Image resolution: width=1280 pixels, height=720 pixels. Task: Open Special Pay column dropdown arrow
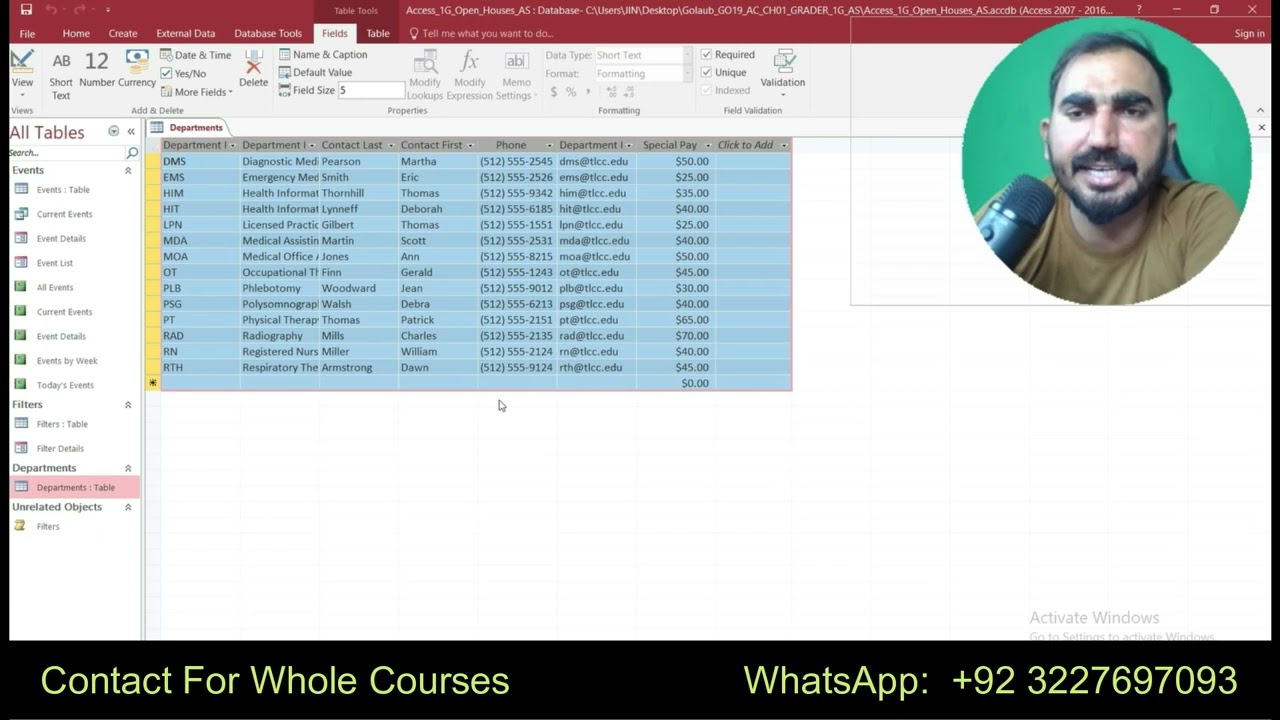point(706,146)
